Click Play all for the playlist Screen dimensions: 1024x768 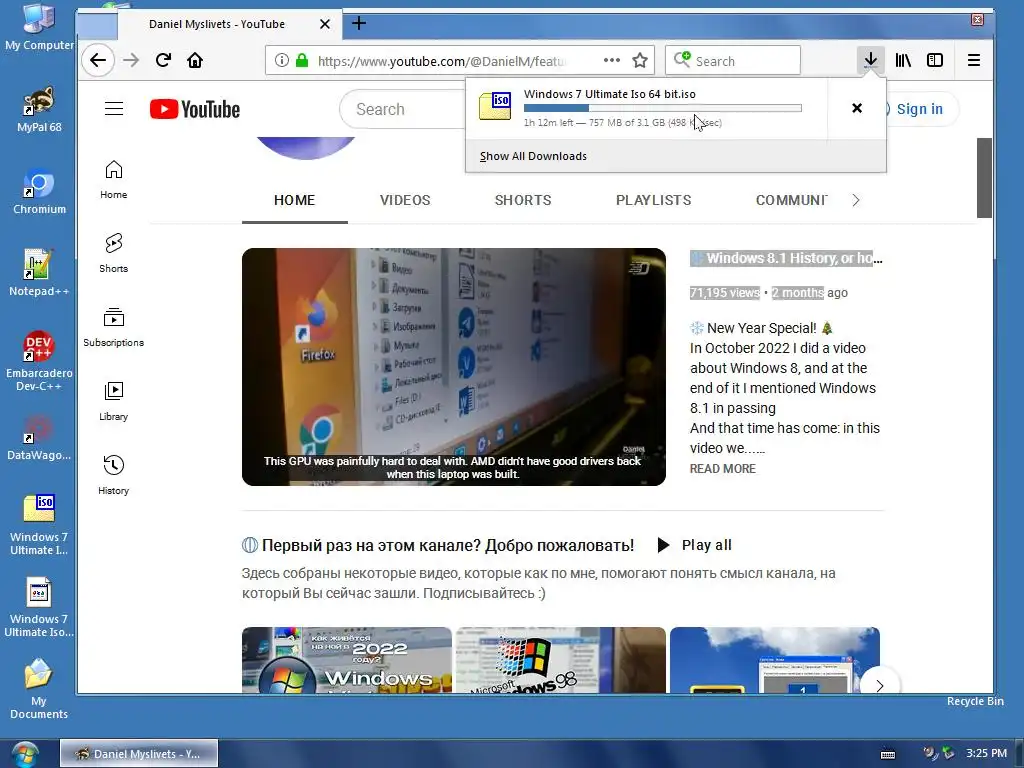(x=694, y=545)
